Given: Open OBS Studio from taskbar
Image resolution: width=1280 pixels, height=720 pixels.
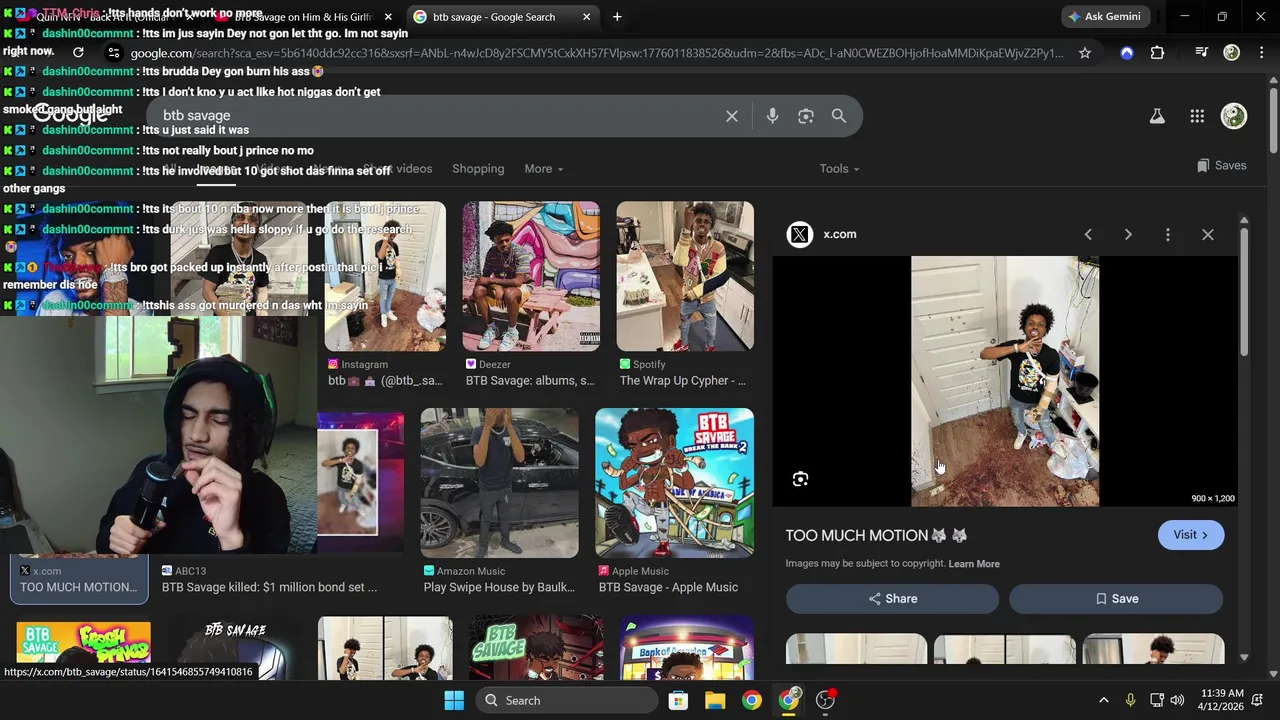Looking at the screenshot, I should point(826,700).
